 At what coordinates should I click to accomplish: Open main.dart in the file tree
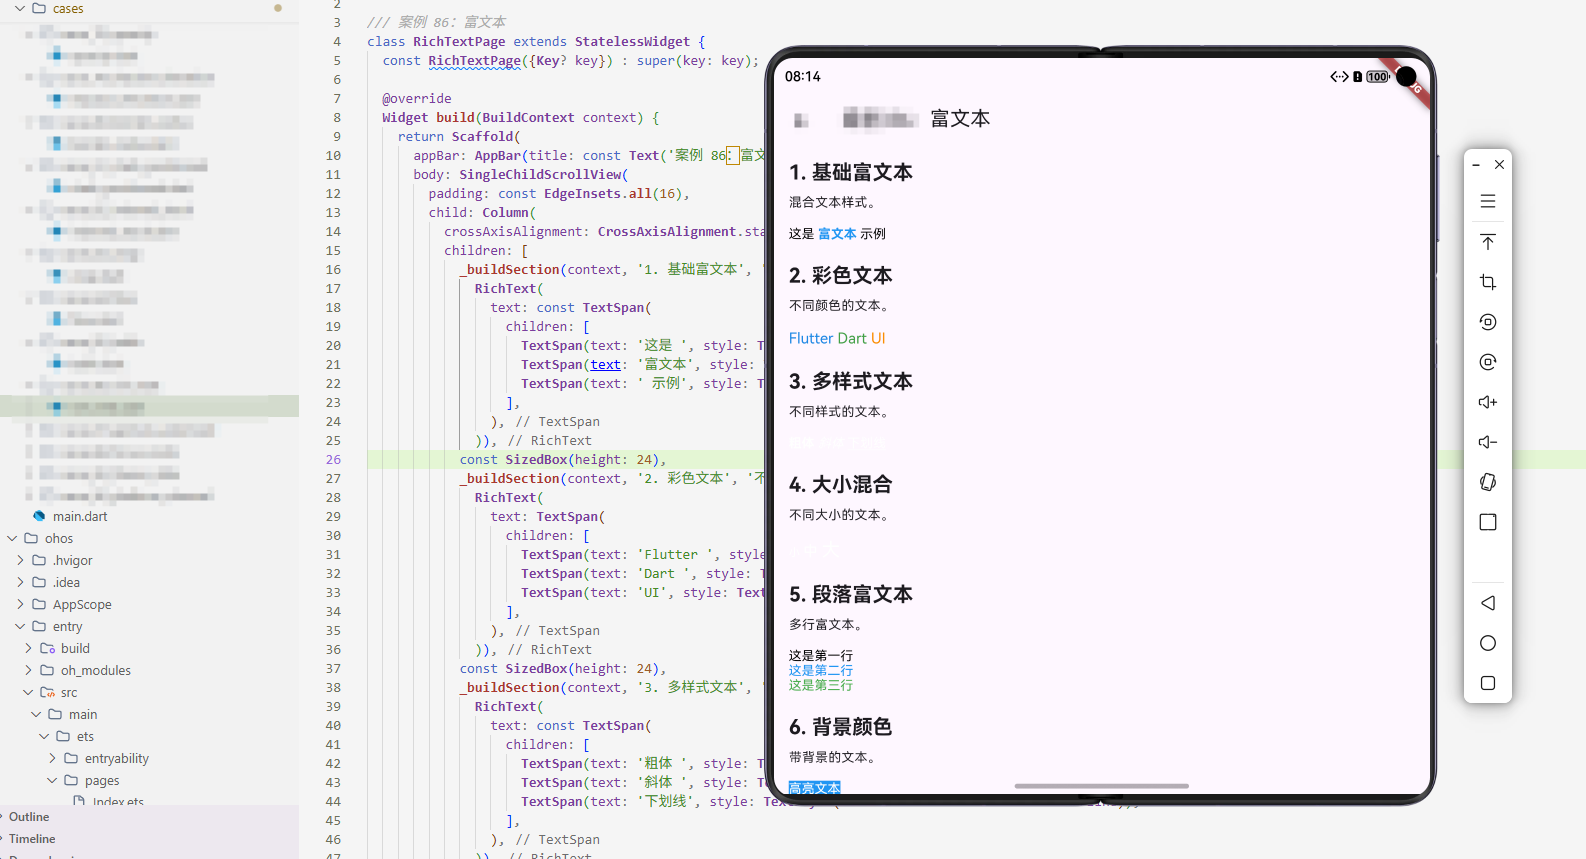pos(80,516)
